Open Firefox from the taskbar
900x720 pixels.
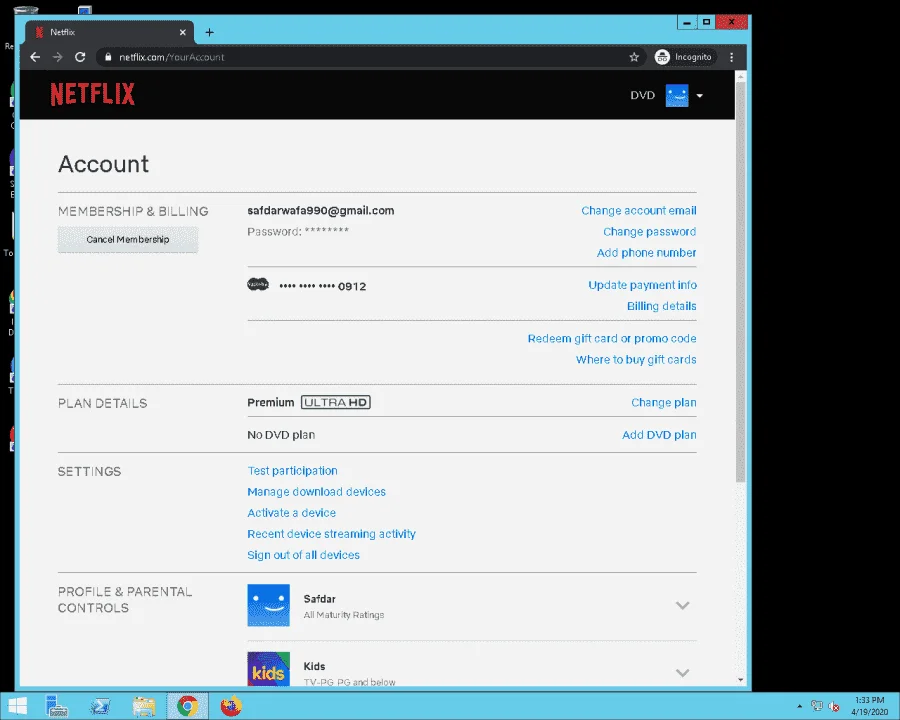click(x=231, y=706)
